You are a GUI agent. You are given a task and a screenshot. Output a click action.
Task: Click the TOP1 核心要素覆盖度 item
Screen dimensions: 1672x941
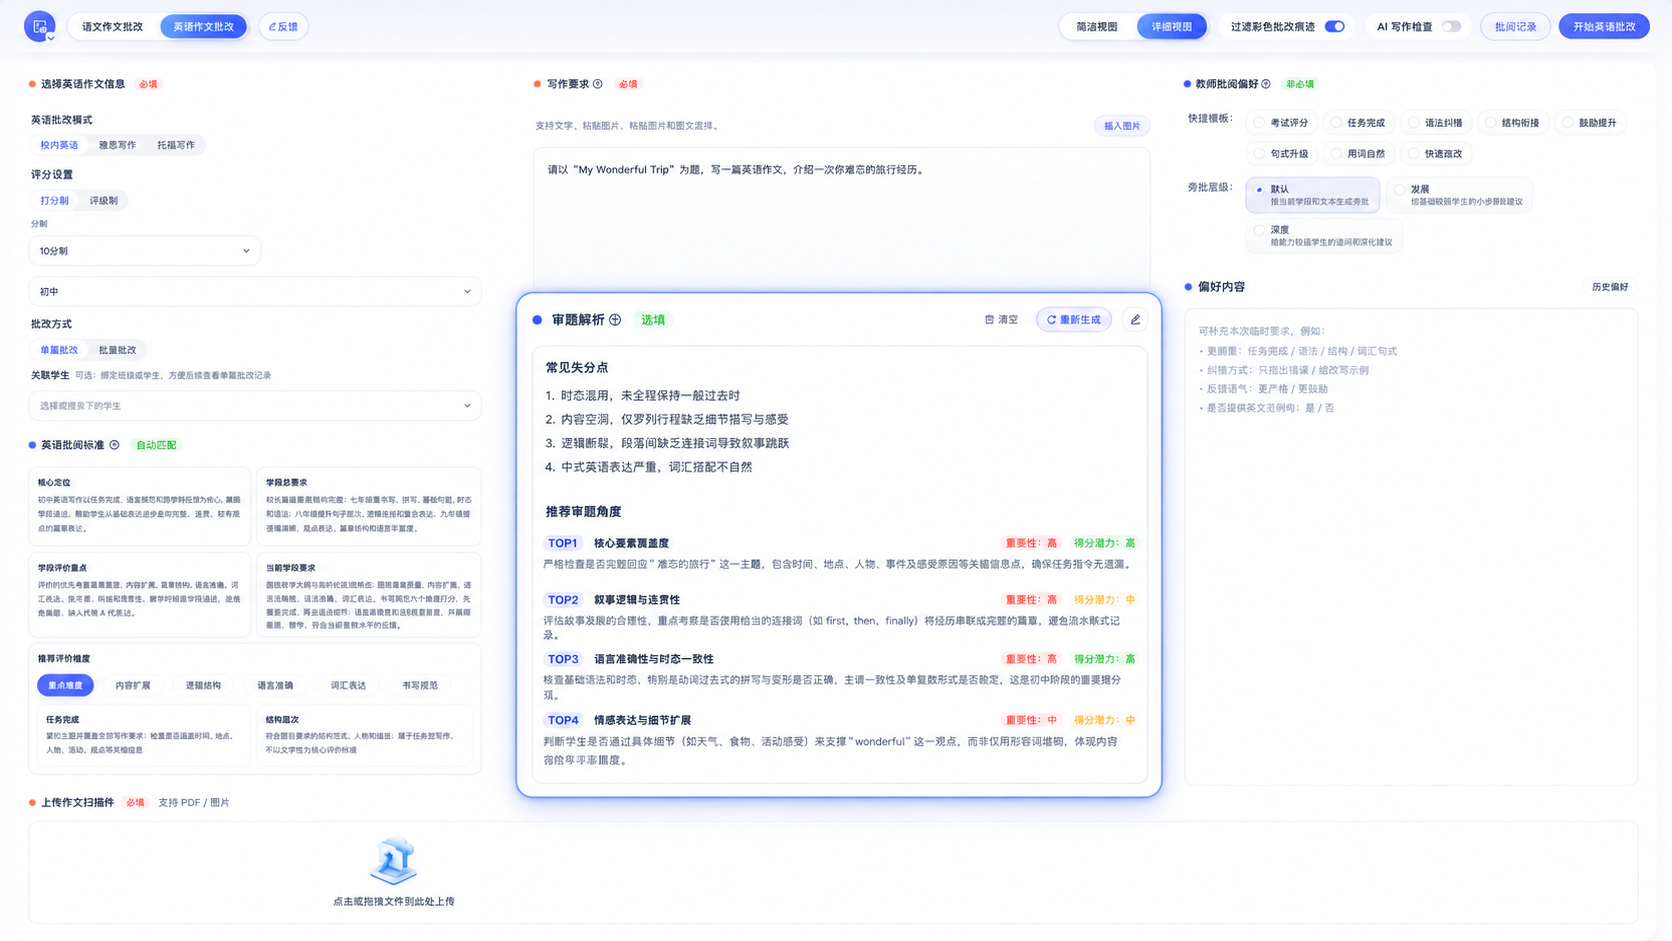tap(840, 553)
